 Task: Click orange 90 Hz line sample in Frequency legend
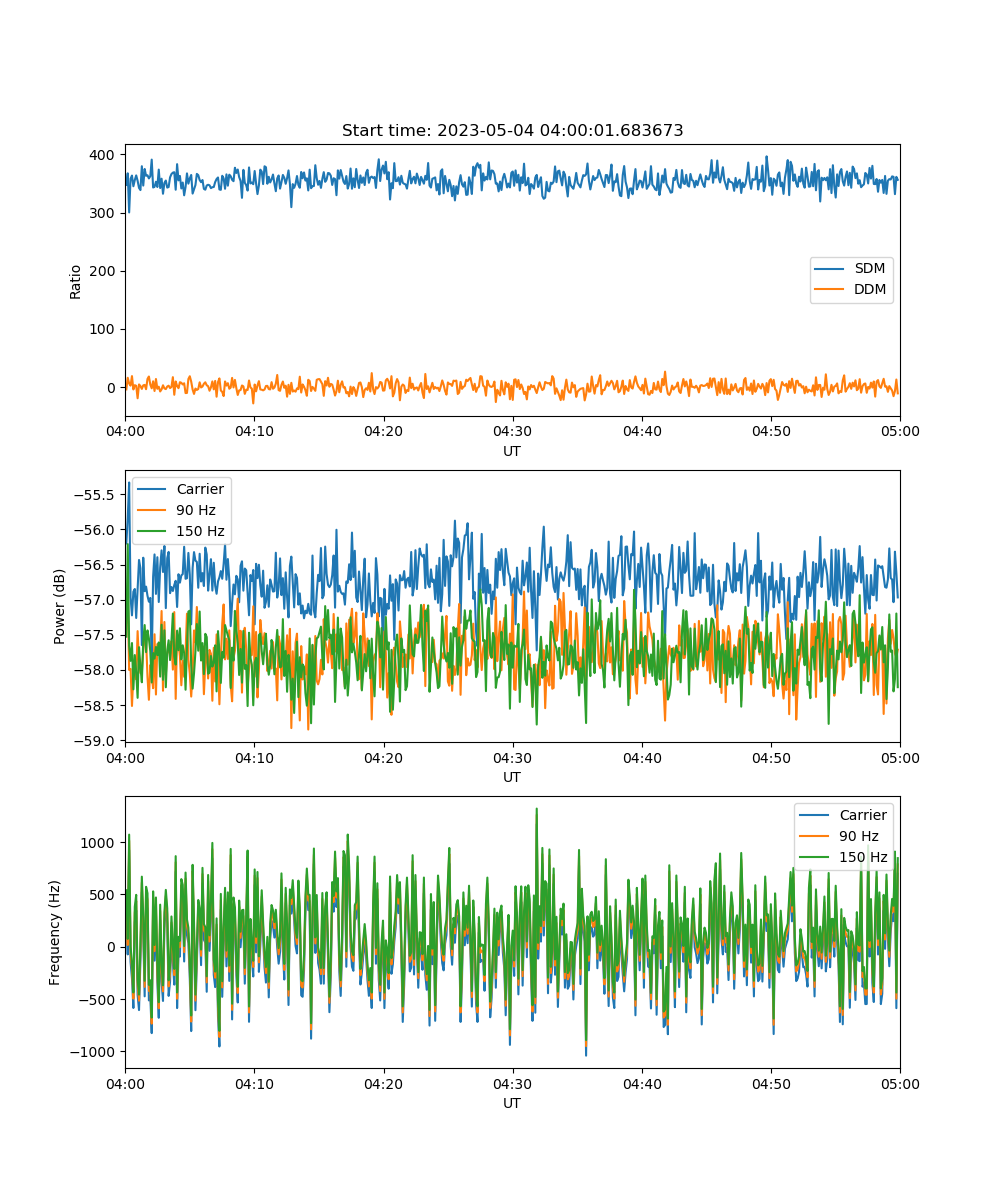(816, 837)
